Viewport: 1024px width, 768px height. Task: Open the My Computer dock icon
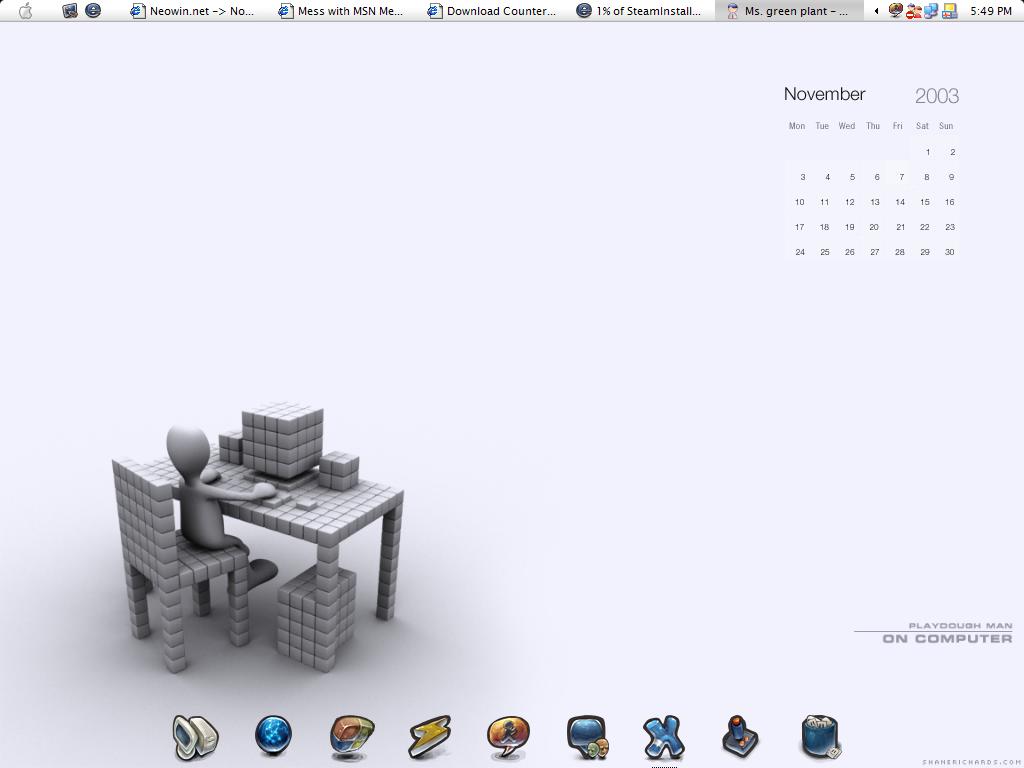194,738
